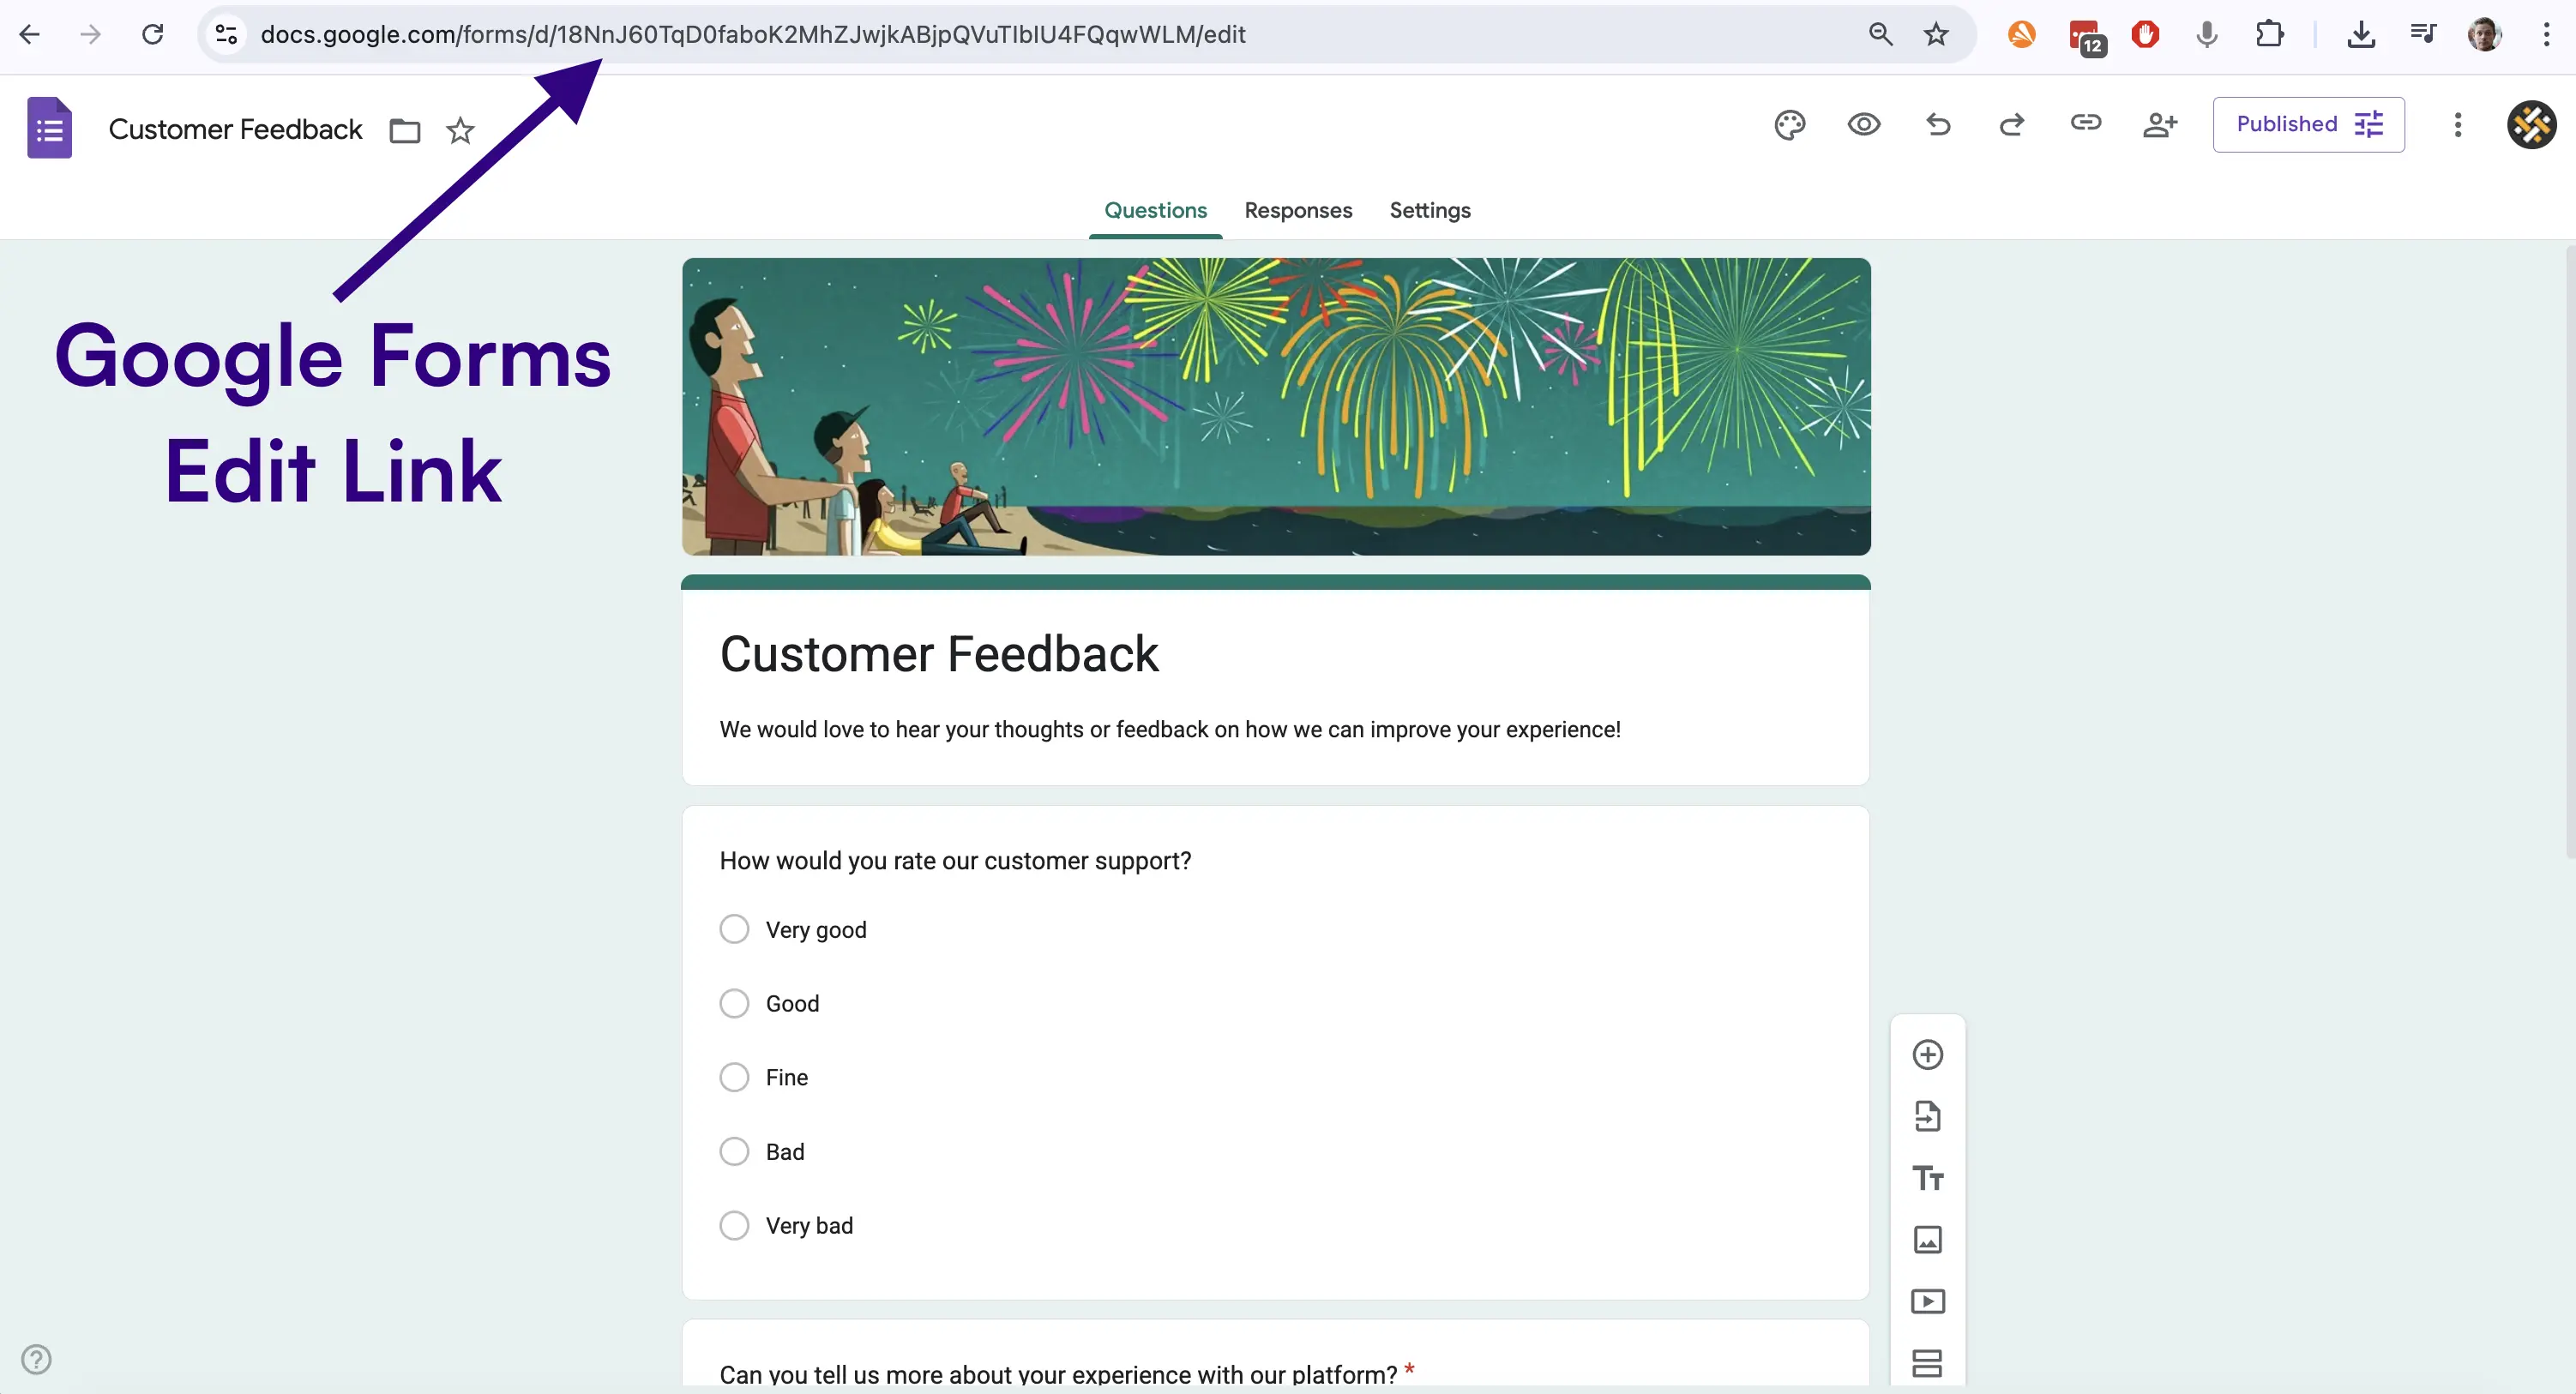Image resolution: width=2576 pixels, height=1394 pixels.
Task: Choose the Bad rating option
Action: 733,1151
